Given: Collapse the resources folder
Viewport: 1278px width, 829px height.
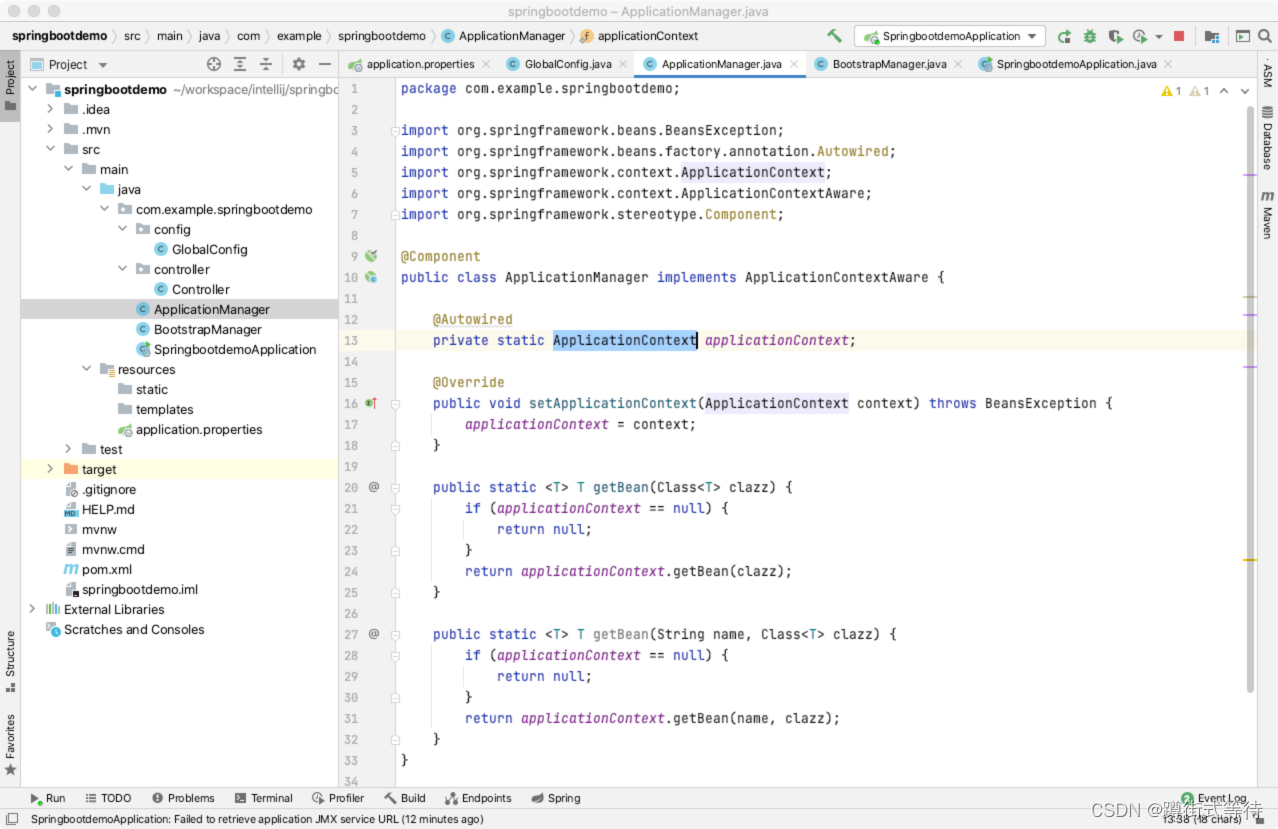Looking at the screenshot, I should pyautogui.click(x=86, y=369).
